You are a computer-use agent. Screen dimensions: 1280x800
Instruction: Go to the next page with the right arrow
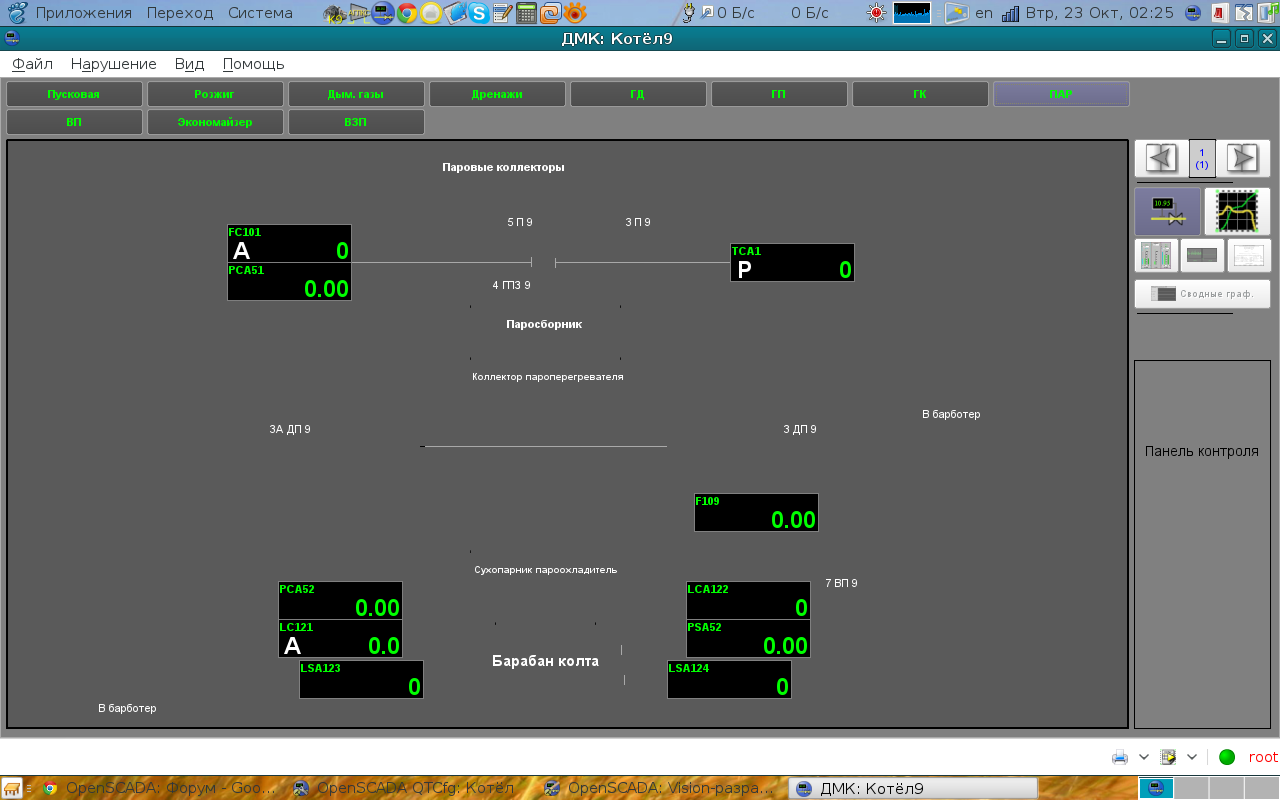click(x=1242, y=158)
